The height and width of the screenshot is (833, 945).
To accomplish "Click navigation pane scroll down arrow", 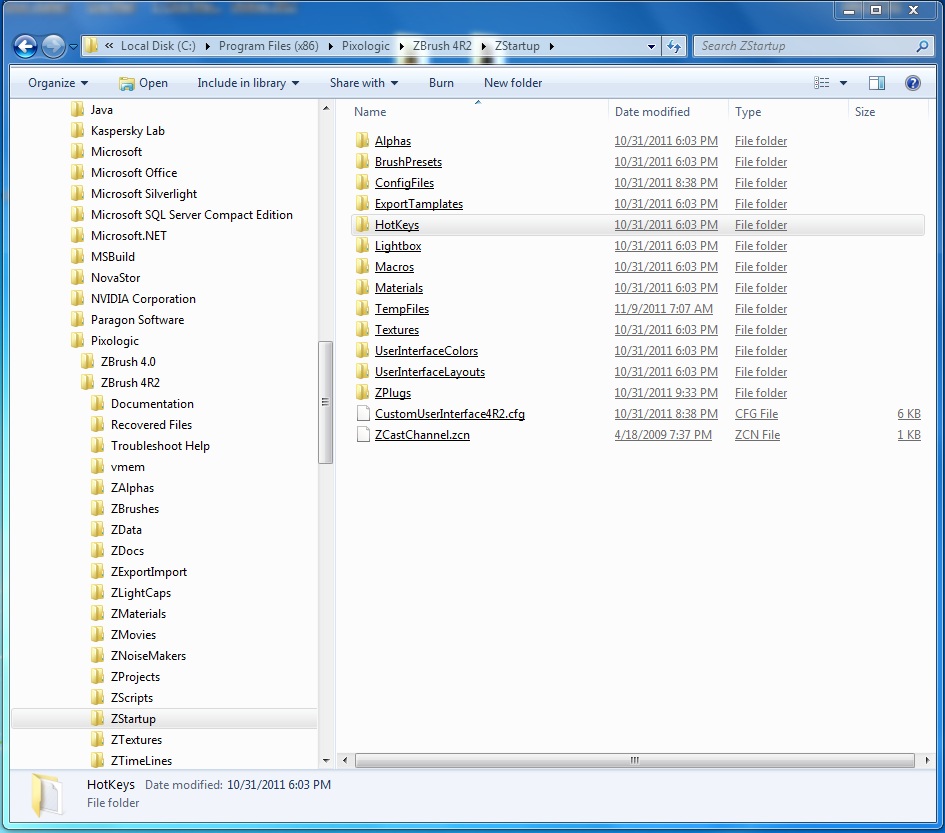I will tap(325, 761).
